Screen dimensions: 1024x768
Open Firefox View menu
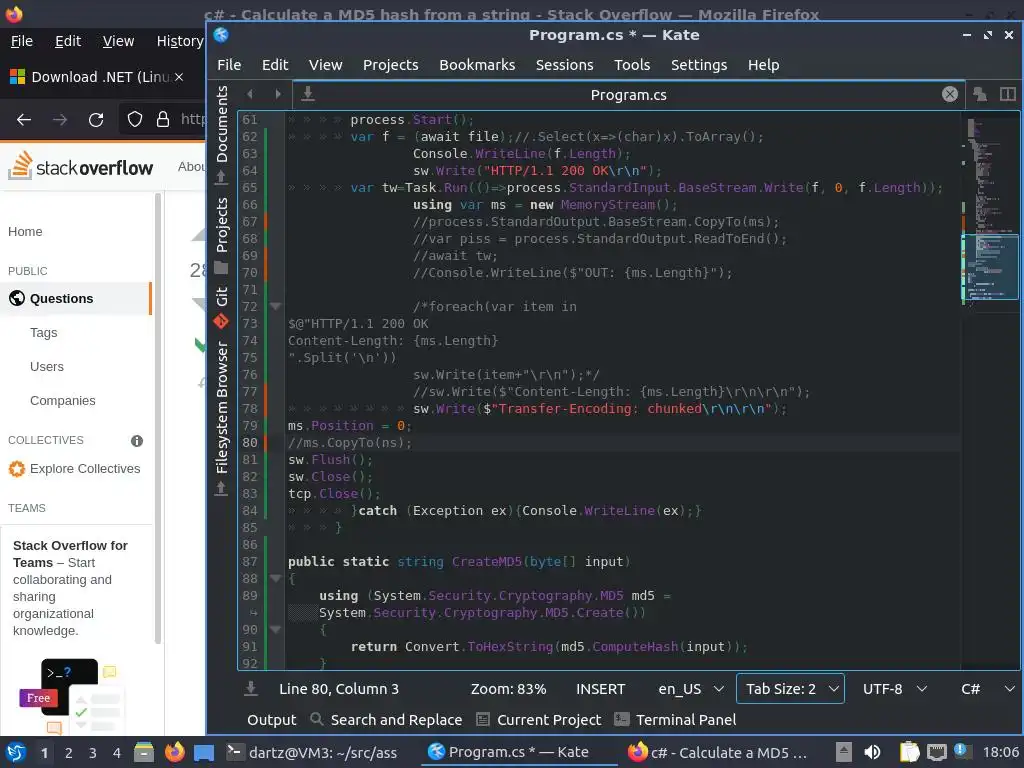(118, 41)
